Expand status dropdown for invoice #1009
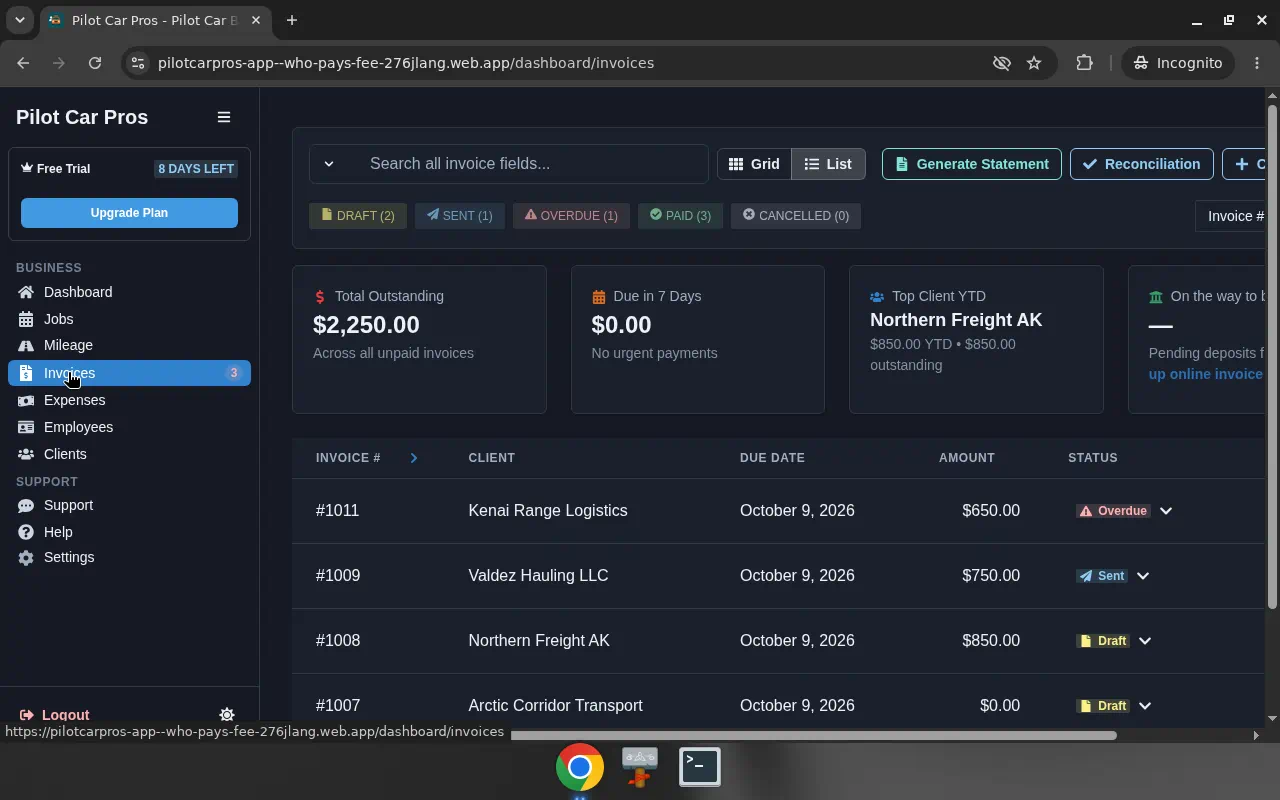Screen dimensions: 1280x800 (x=1143, y=576)
